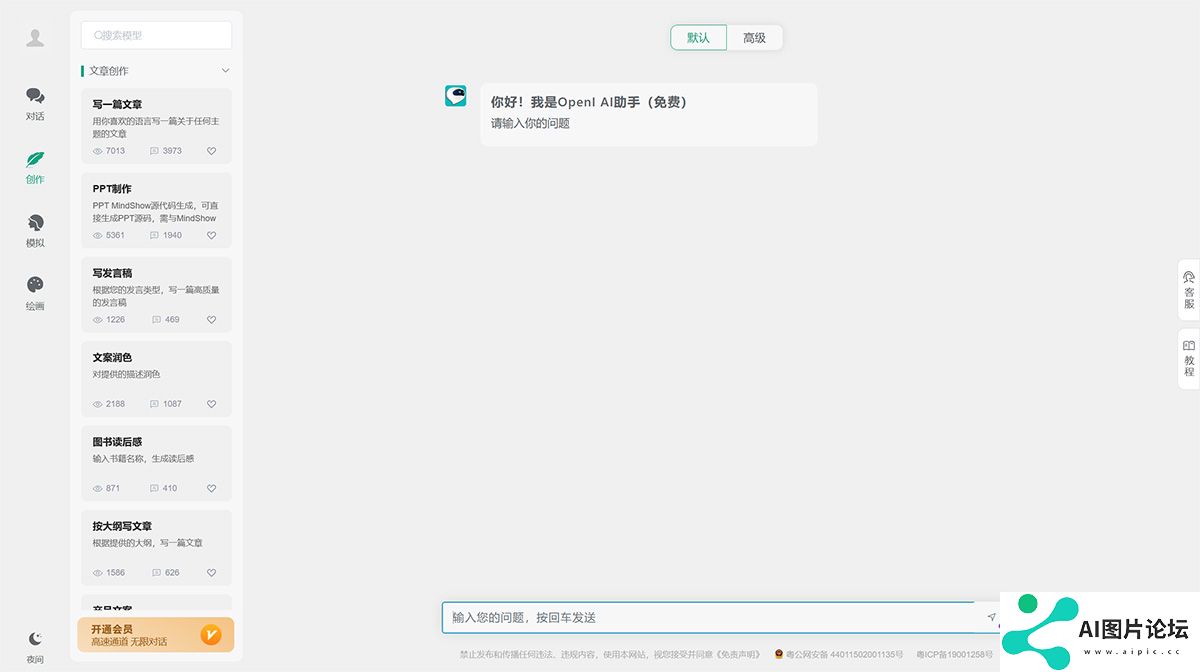Click eye icon on 按大纲写文章 card
The width and height of the screenshot is (1200, 672).
98,573
